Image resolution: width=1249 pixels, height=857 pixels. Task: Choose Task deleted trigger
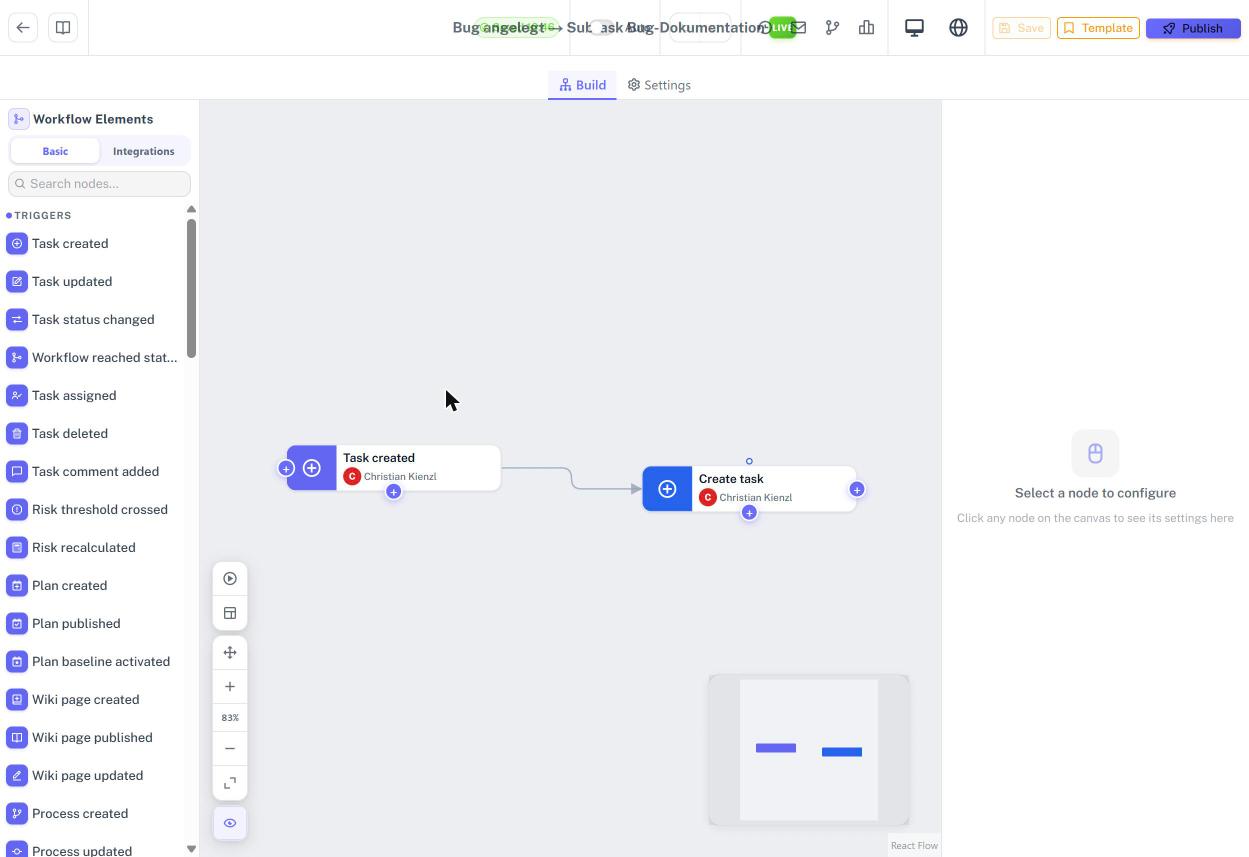92,434
